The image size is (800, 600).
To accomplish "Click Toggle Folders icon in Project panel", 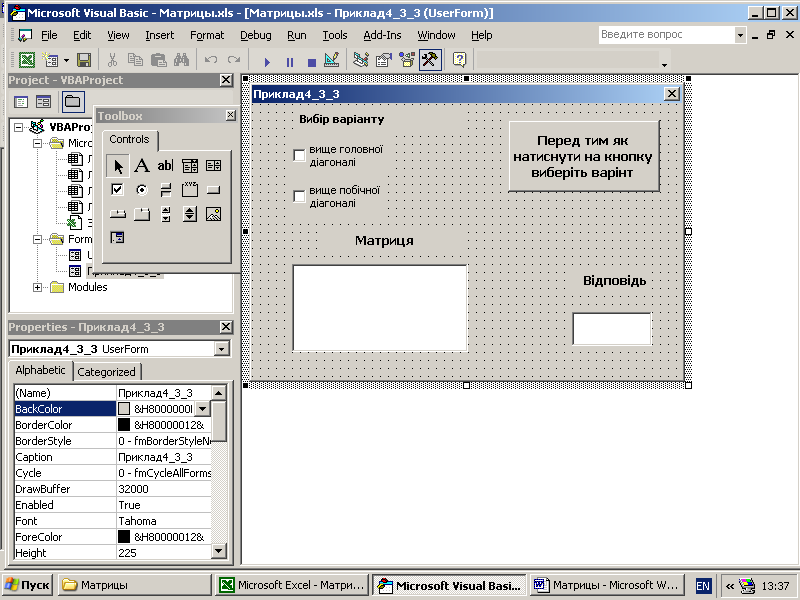I will click(72, 102).
